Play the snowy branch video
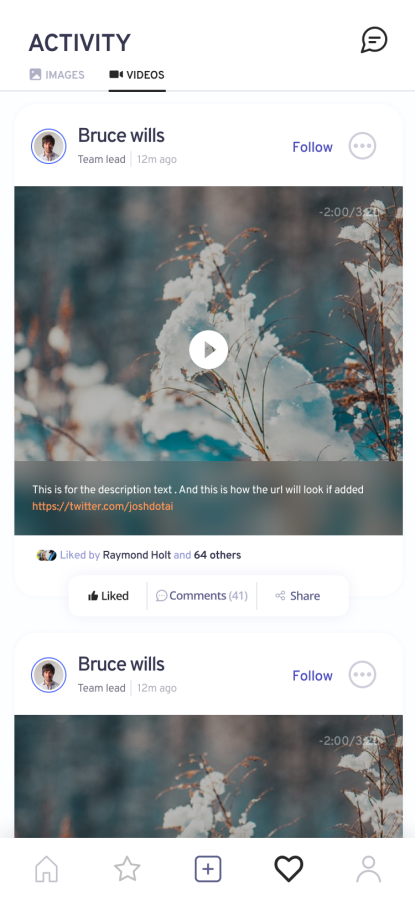This screenshot has height=900, width=415. (208, 350)
